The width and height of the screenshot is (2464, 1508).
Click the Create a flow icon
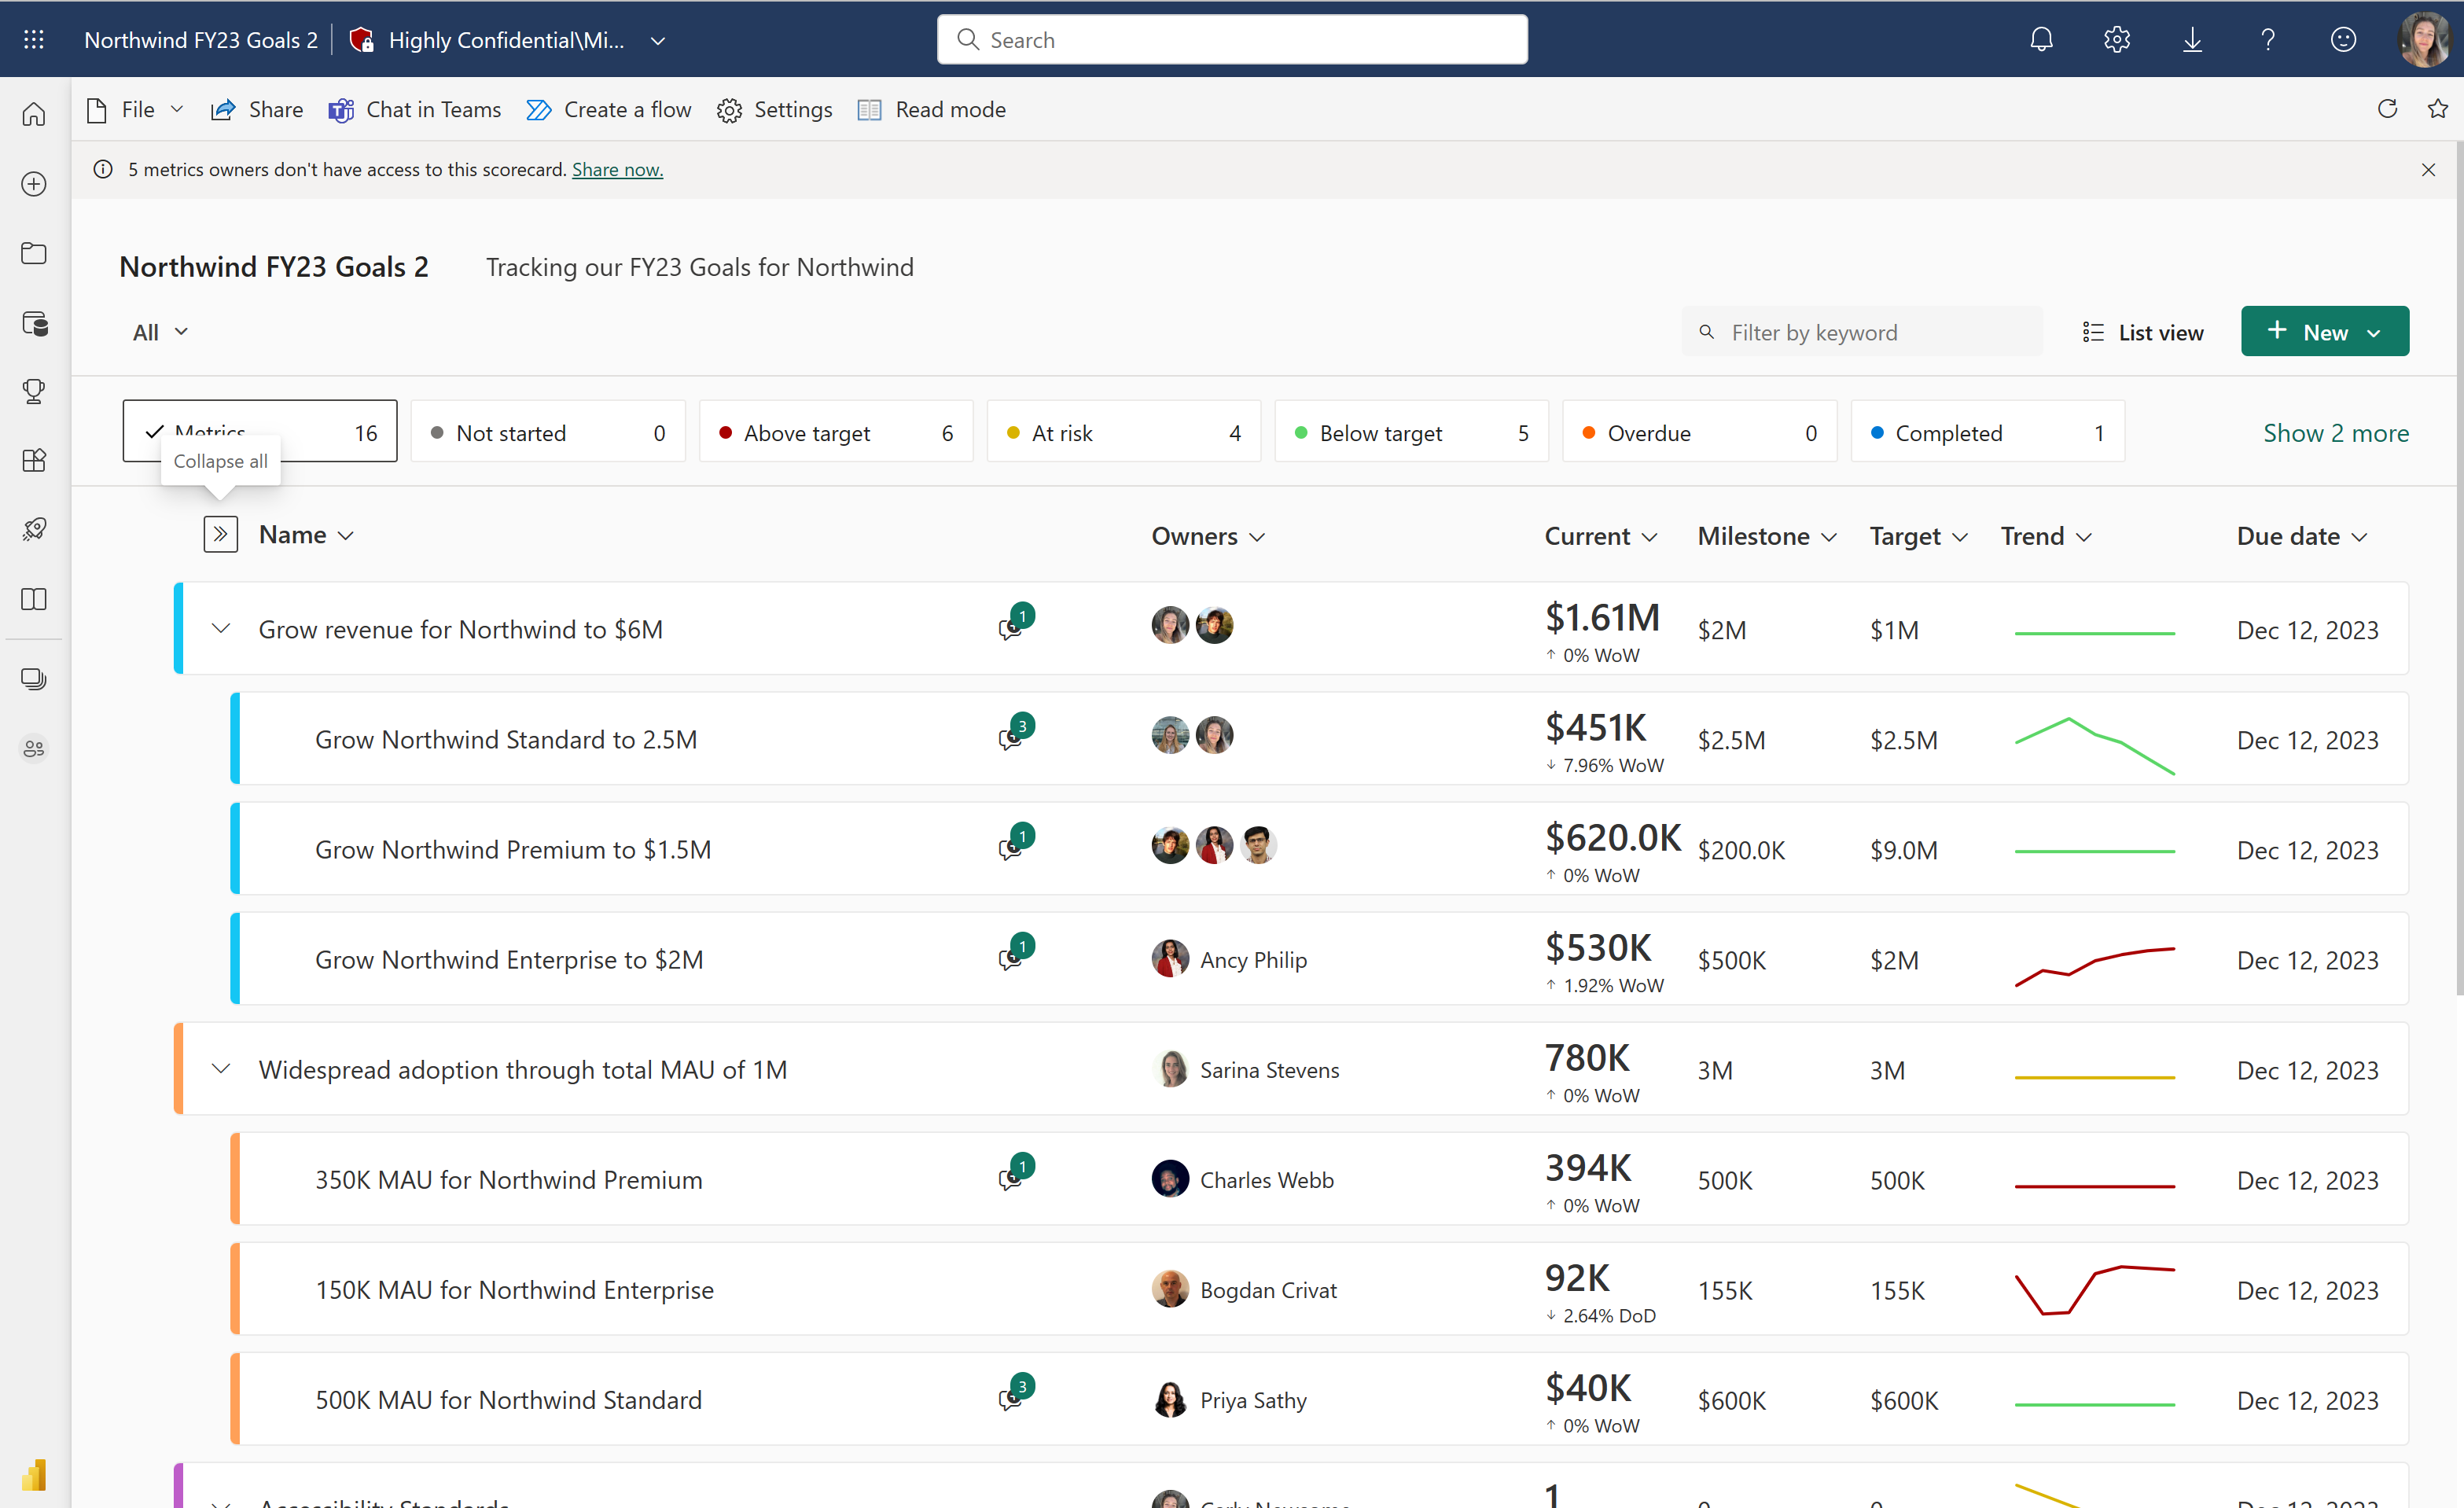tap(537, 109)
